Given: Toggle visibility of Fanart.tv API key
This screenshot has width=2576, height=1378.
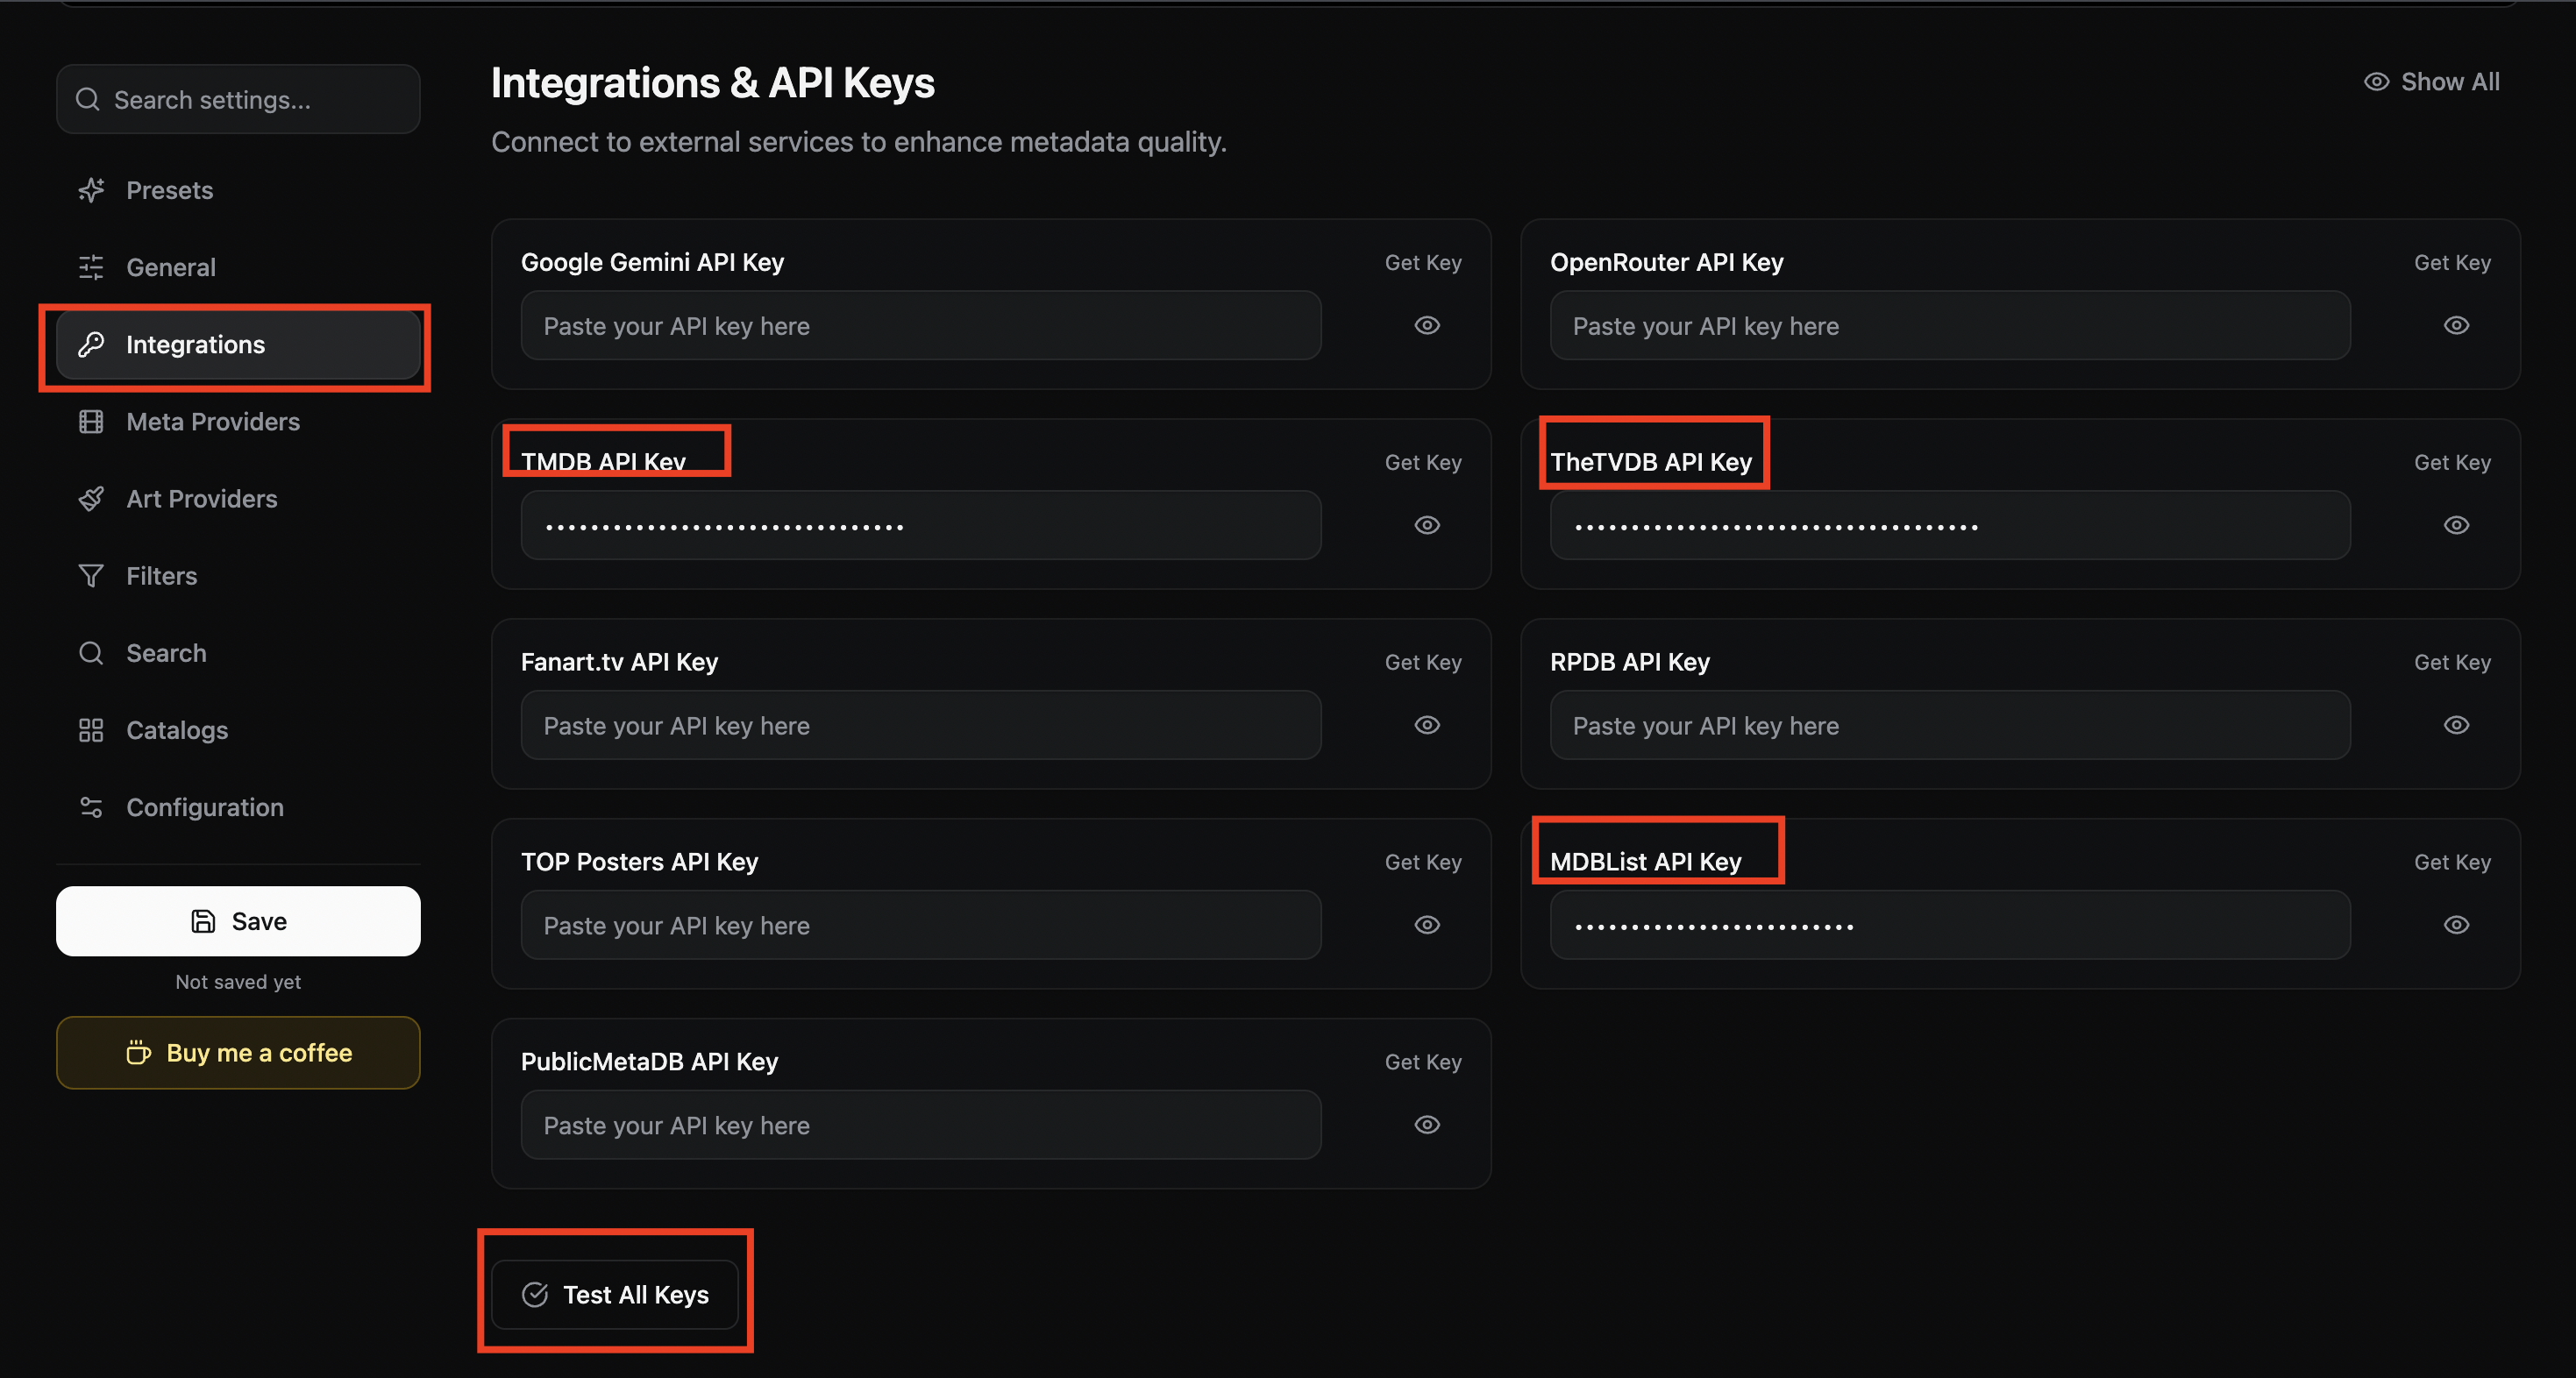Looking at the screenshot, I should point(1427,725).
